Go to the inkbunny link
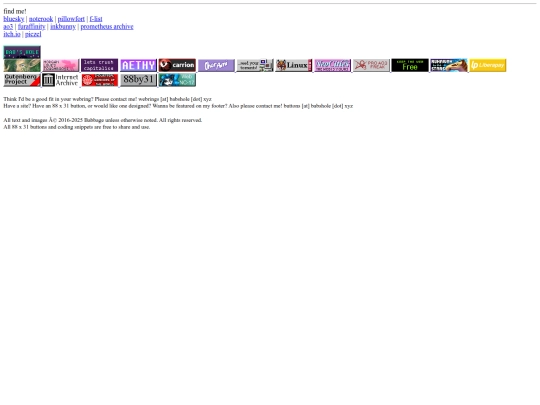540x405 pixels. point(63,27)
